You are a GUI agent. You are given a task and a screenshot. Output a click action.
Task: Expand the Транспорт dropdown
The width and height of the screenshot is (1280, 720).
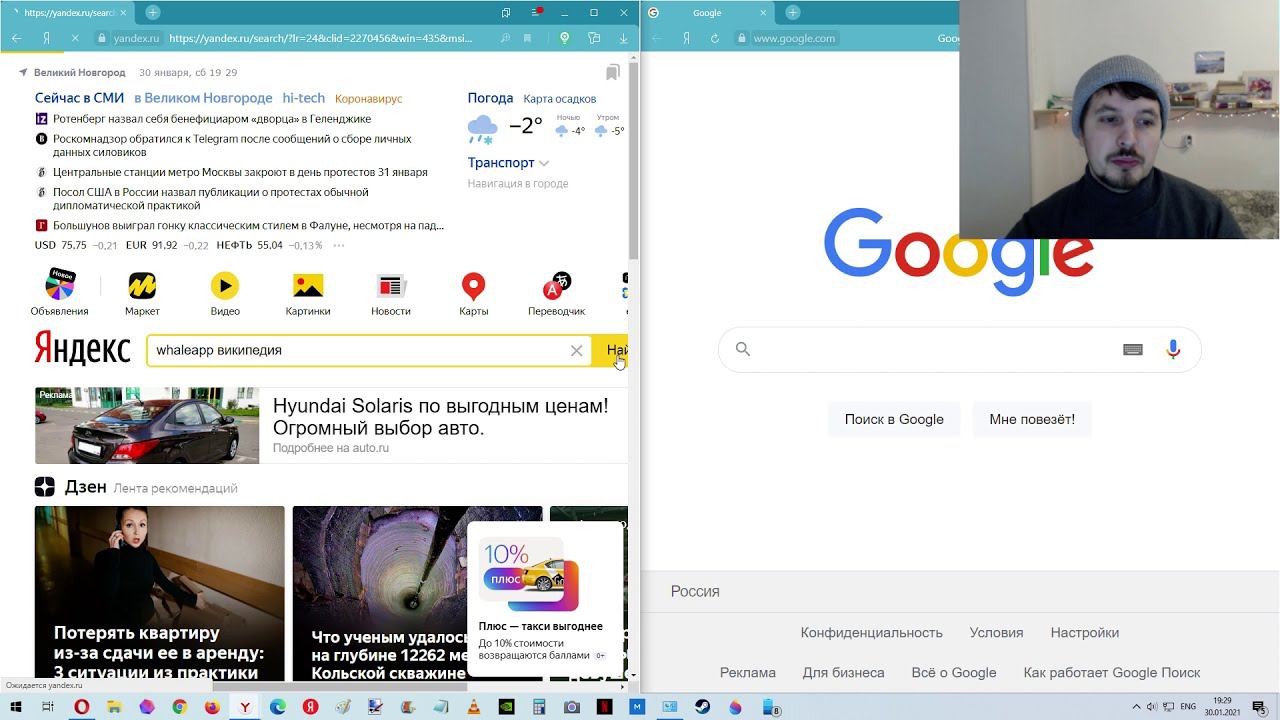[x=544, y=163]
